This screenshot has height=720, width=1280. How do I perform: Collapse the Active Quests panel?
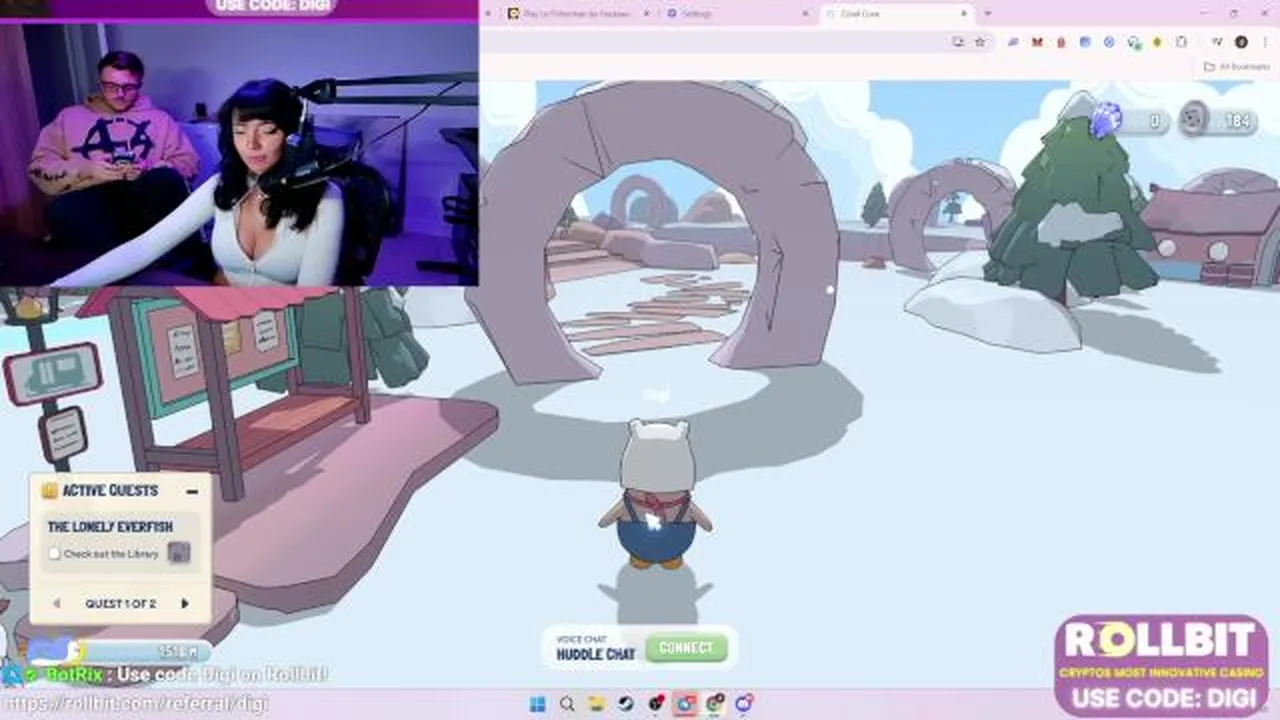point(192,491)
